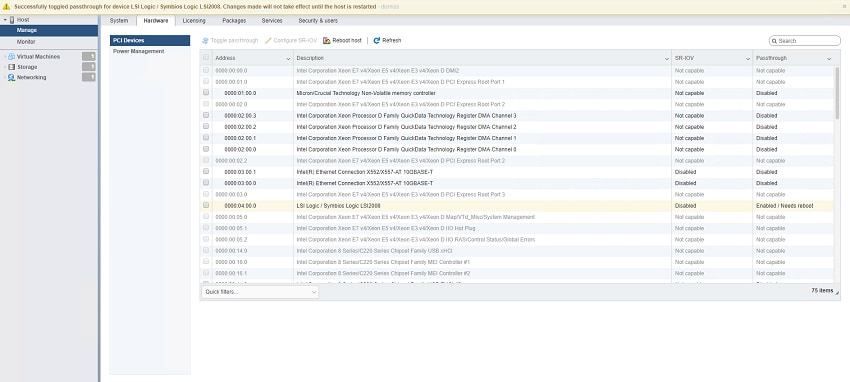
Task: Click the table vertical scrollbar thumb
Action: coord(837,93)
